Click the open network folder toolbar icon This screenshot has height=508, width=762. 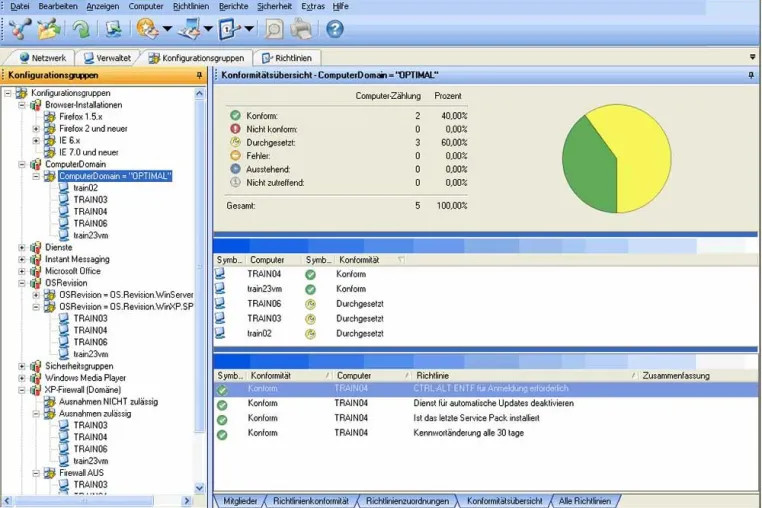coord(49,29)
